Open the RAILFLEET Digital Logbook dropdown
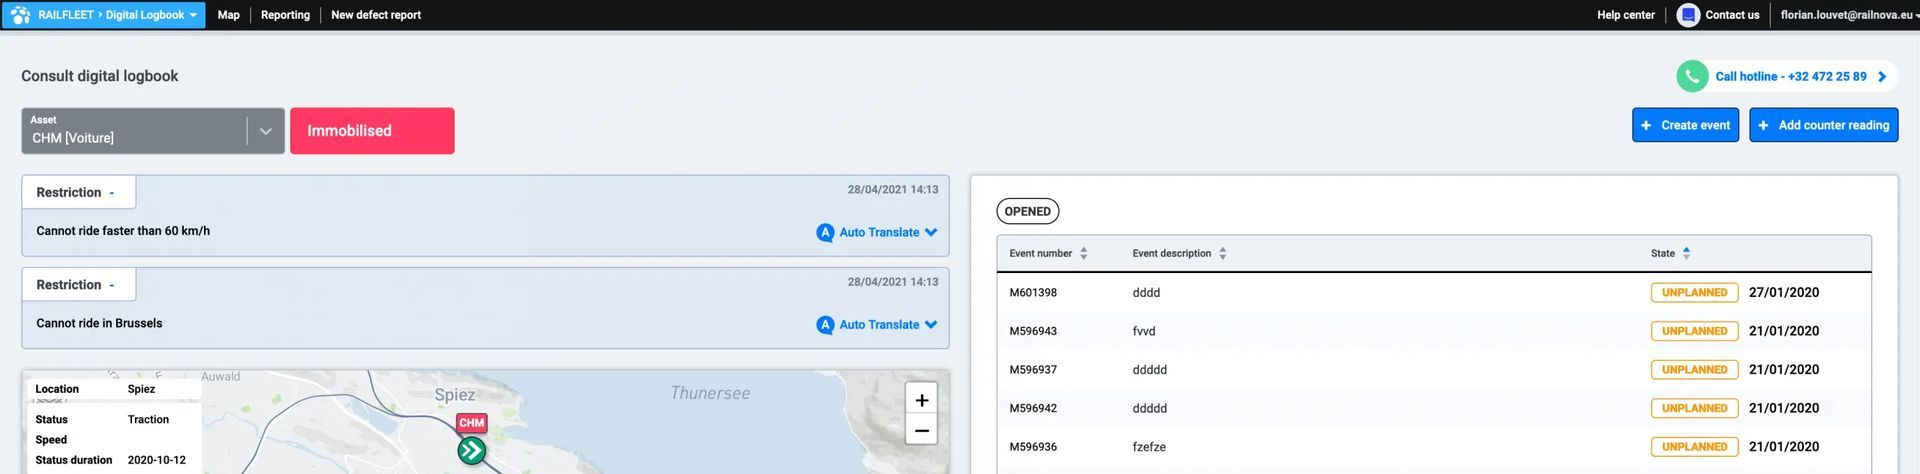Viewport: 1920px width, 474px height. [104, 15]
